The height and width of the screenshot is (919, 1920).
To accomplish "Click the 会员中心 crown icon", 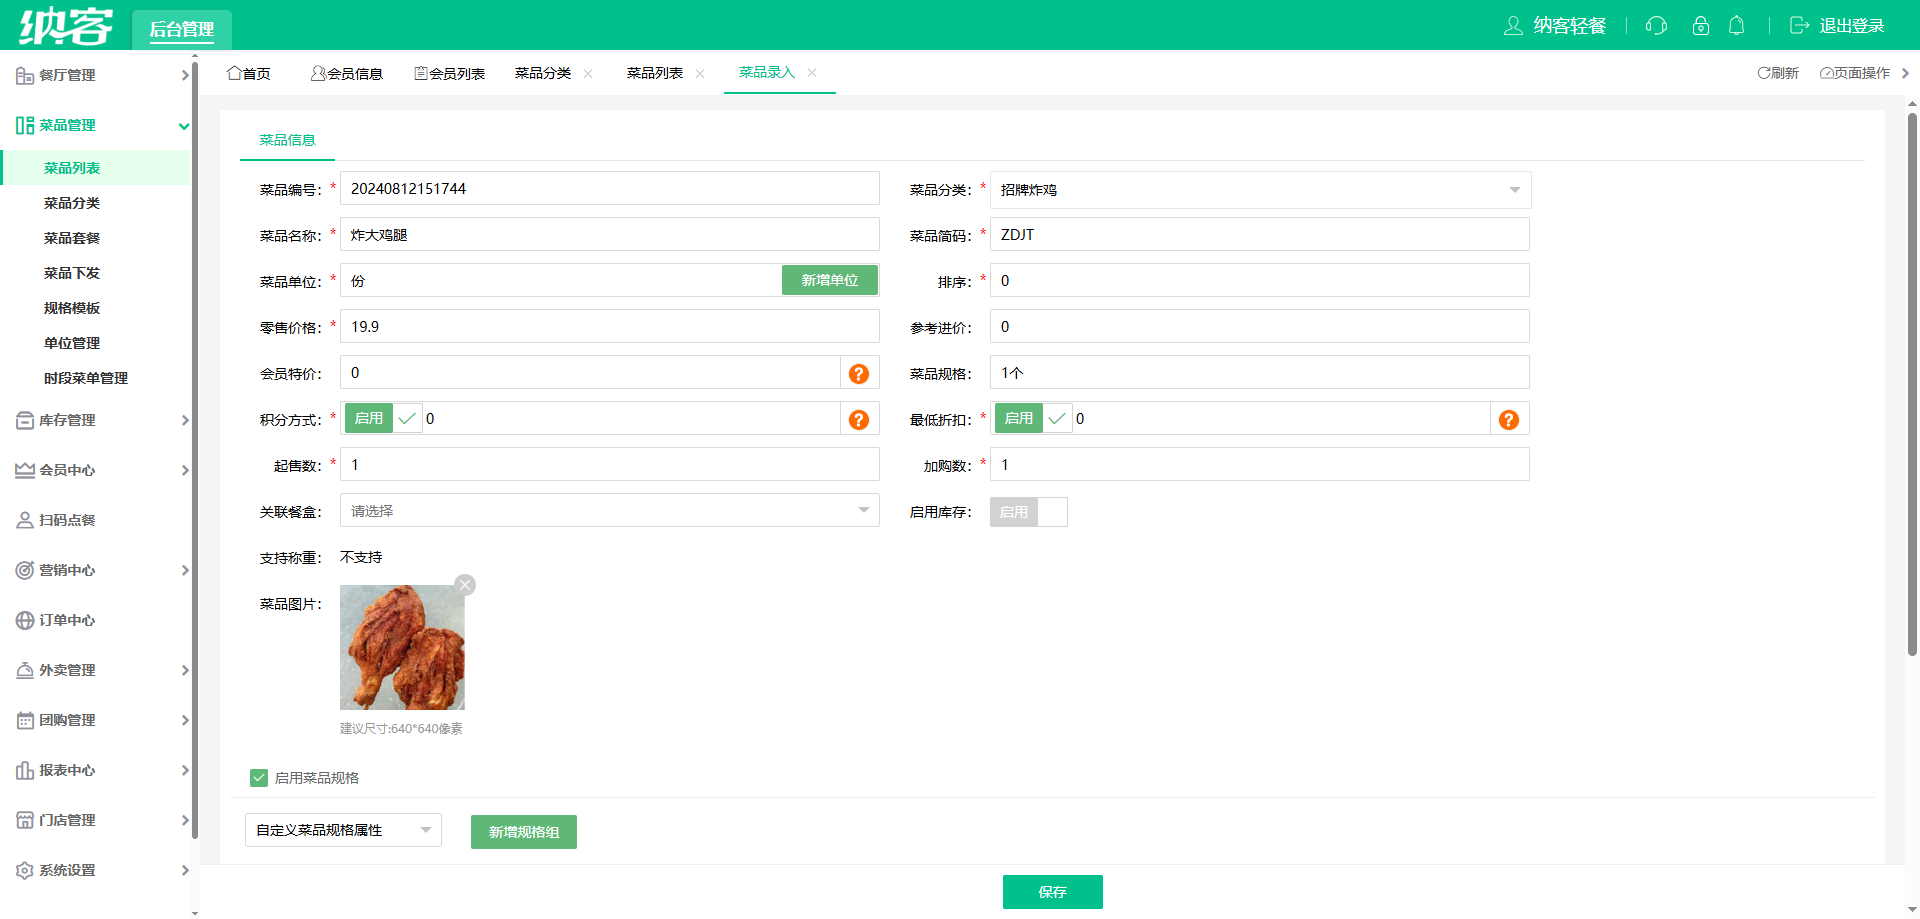I will [x=25, y=471].
